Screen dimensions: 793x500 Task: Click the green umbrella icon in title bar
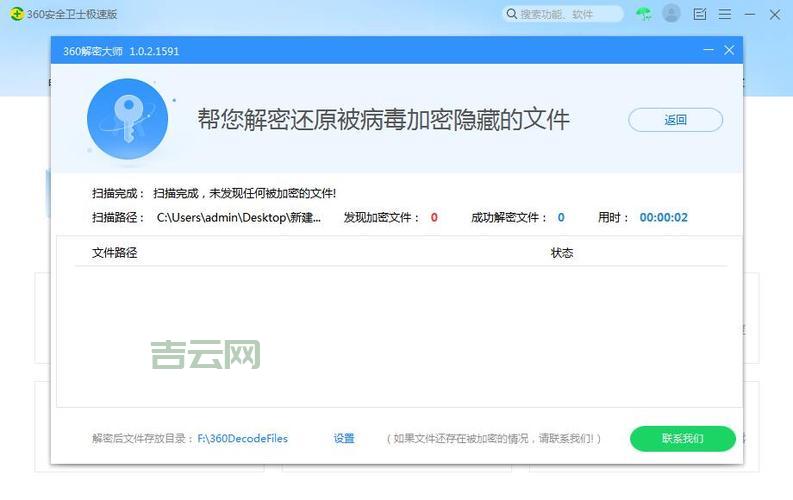(x=644, y=14)
